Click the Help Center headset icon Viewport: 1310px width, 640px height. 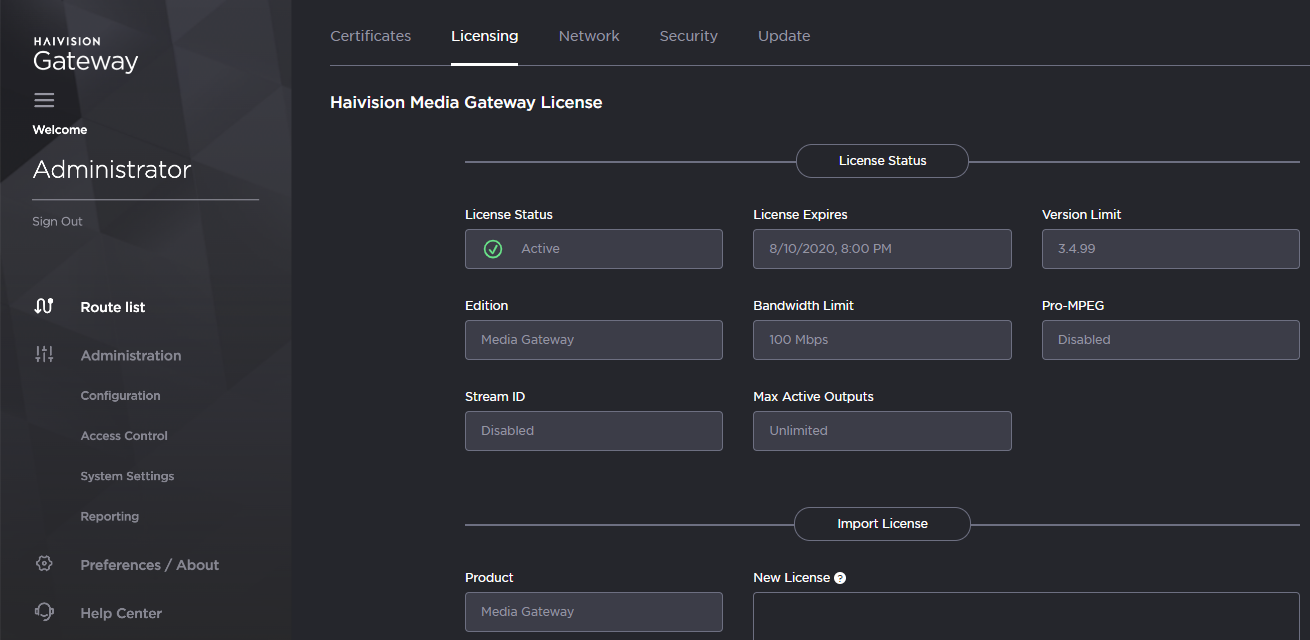pos(44,612)
